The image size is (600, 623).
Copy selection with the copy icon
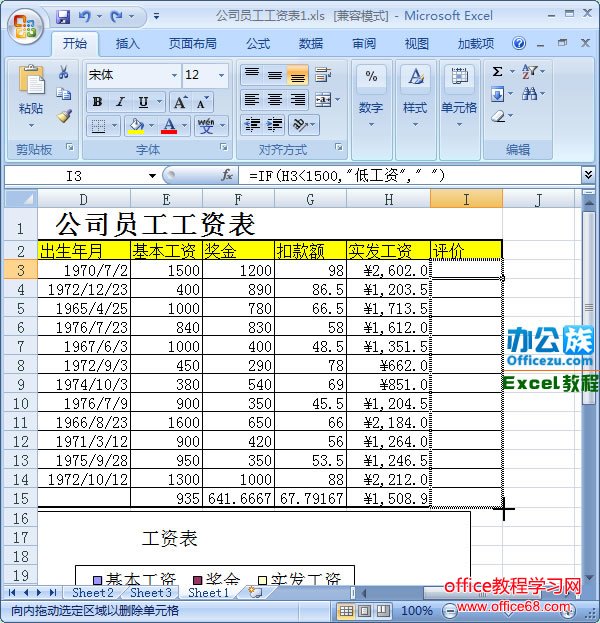click(x=64, y=94)
